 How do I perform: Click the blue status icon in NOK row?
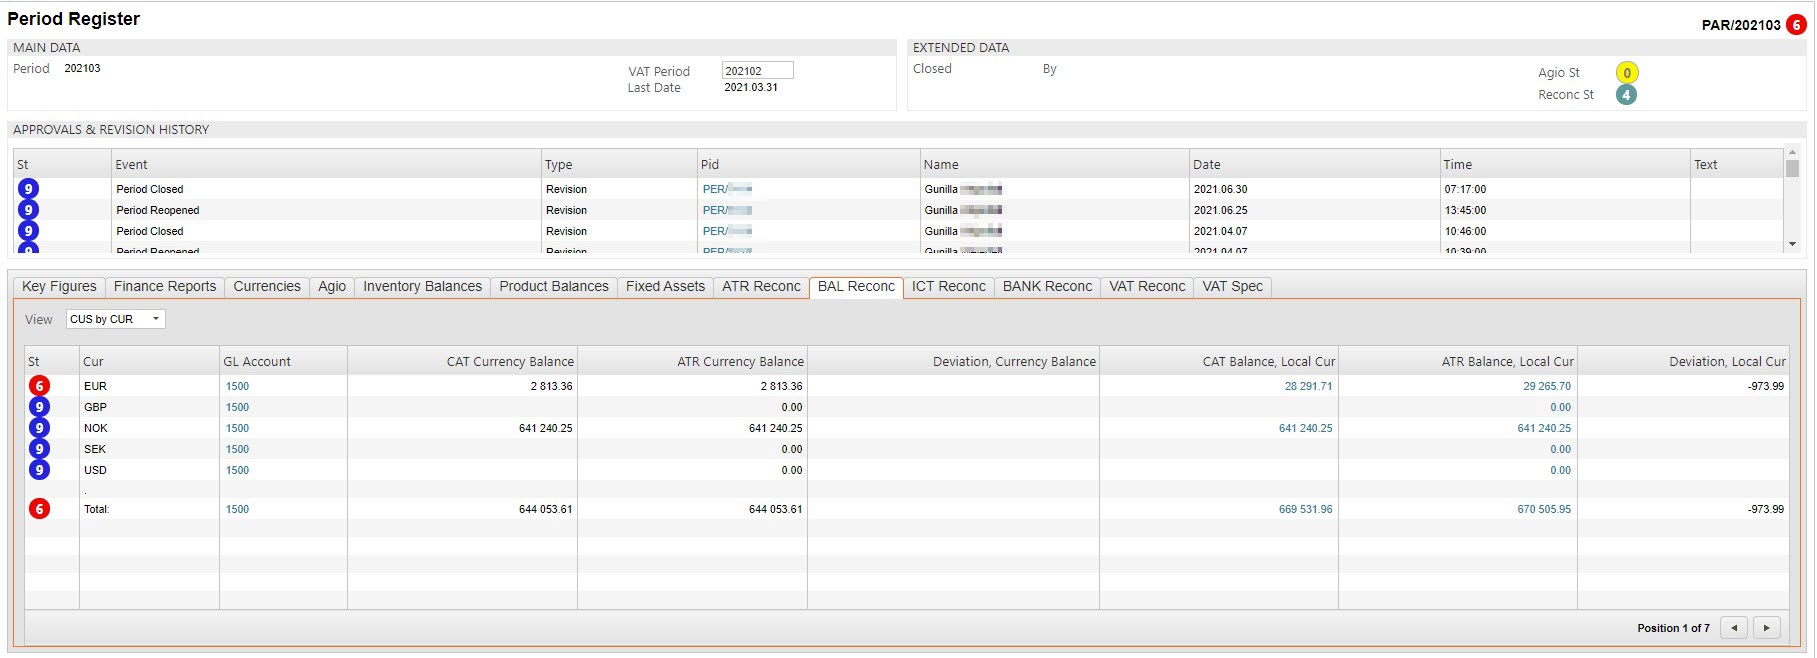(x=39, y=428)
